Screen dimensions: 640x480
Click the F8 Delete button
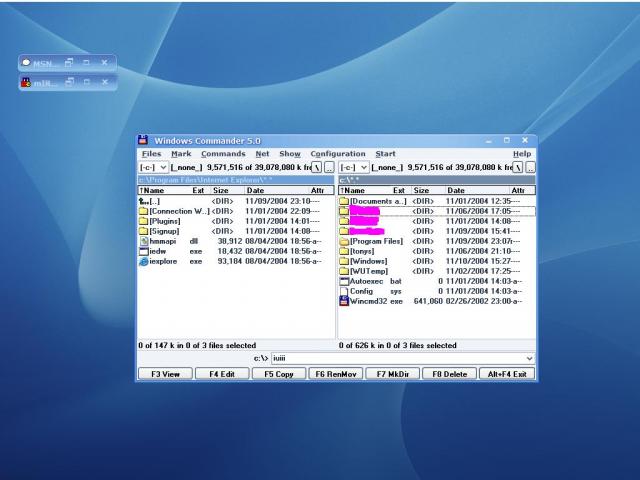click(449, 374)
